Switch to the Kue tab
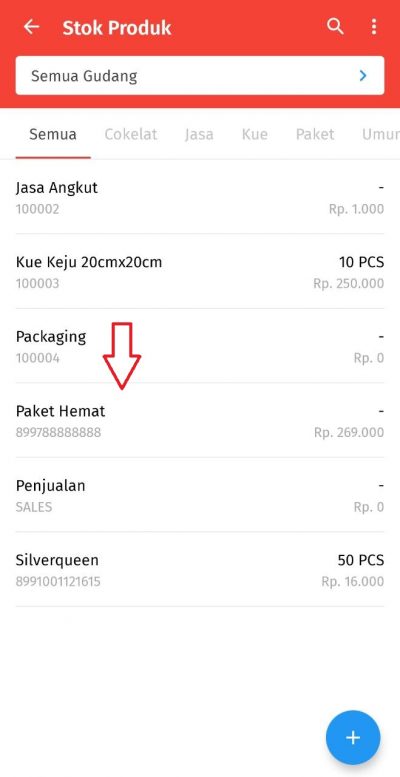Screen dimensions: 400x777 tap(255, 134)
